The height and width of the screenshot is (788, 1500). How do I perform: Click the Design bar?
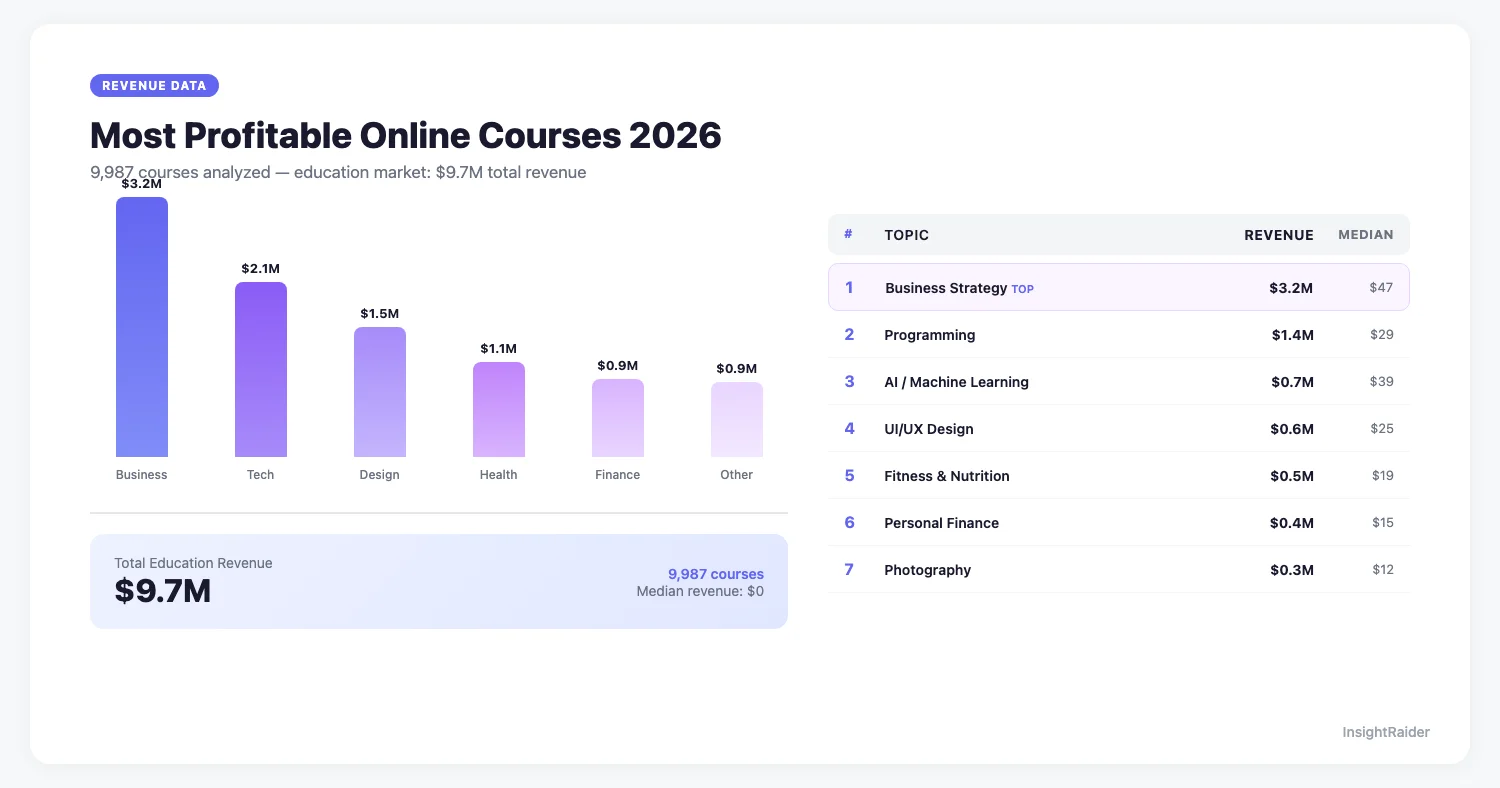[x=379, y=390]
